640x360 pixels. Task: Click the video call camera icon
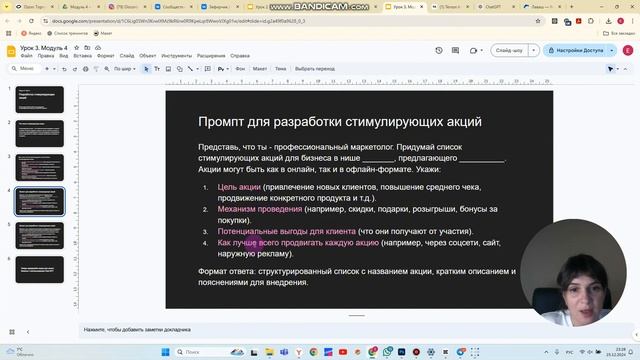point(473,50)
